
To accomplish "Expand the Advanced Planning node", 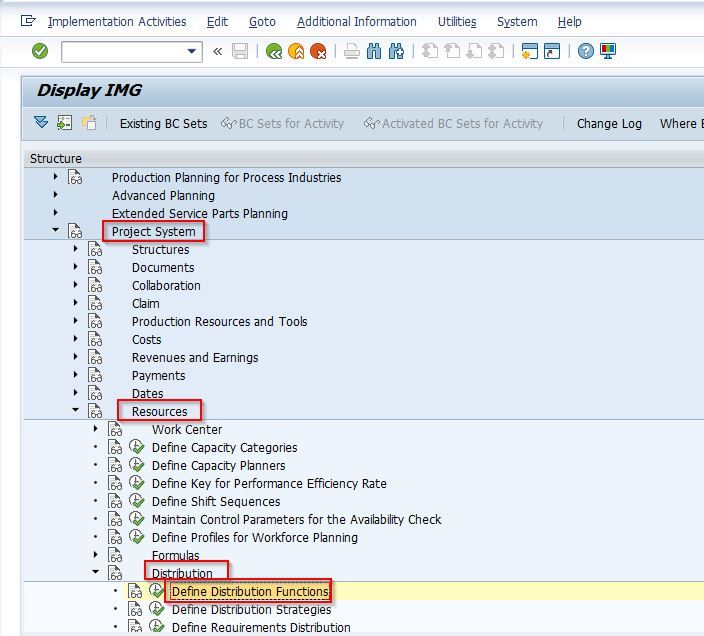I will 55,195.
